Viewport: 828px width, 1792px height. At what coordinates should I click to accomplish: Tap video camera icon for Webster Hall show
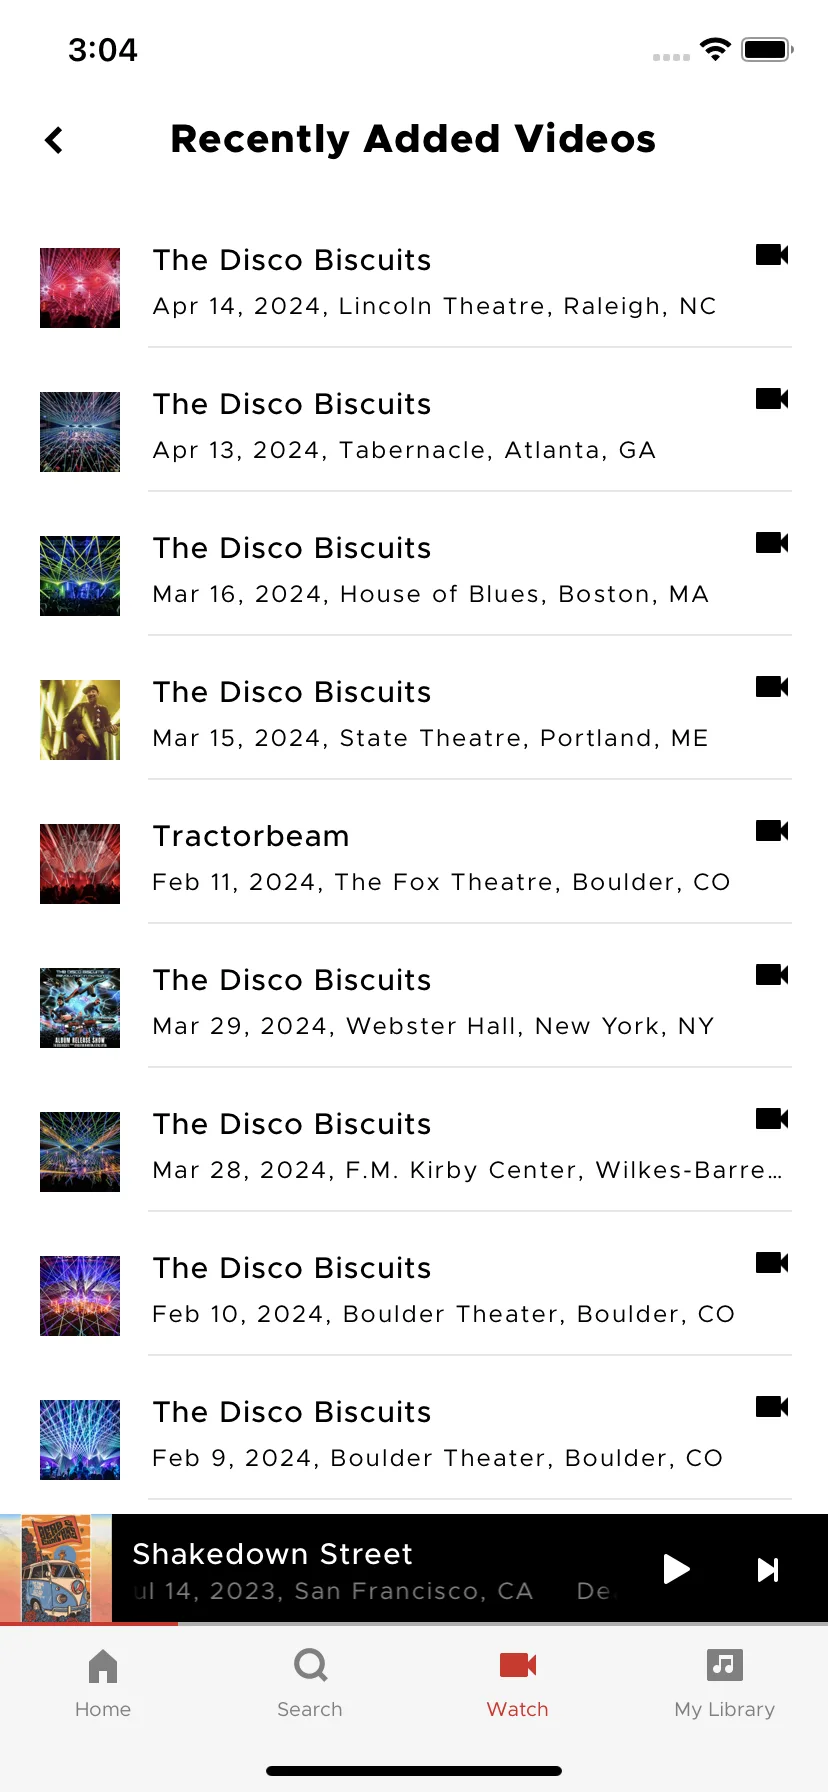[x=772, y=975]
